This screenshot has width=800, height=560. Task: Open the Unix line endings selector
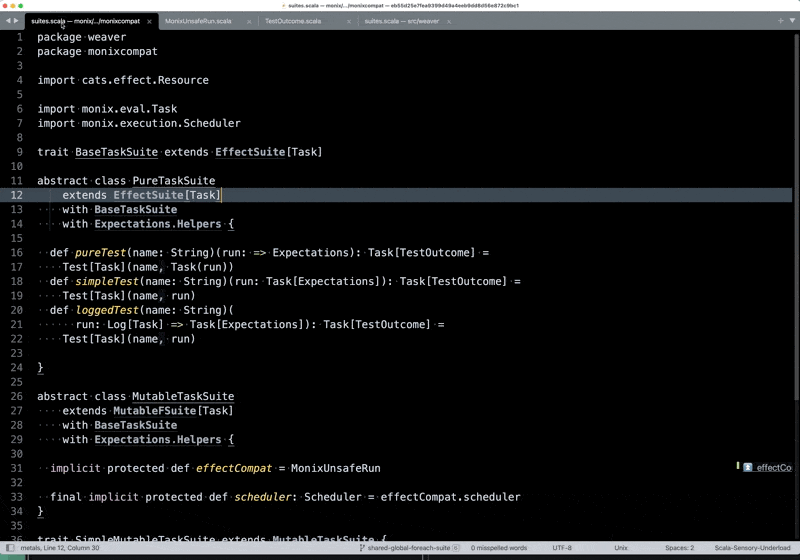click(x=621, y=548)
